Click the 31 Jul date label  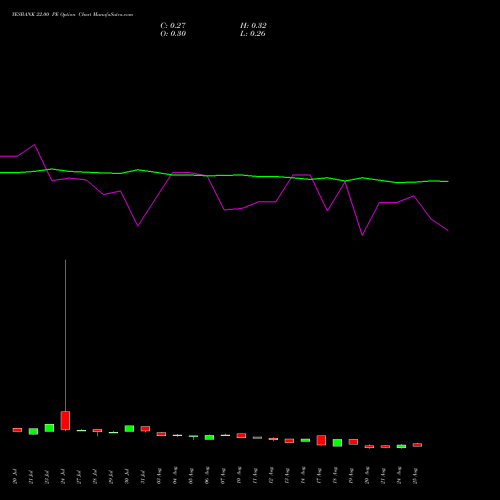(143, 477)
